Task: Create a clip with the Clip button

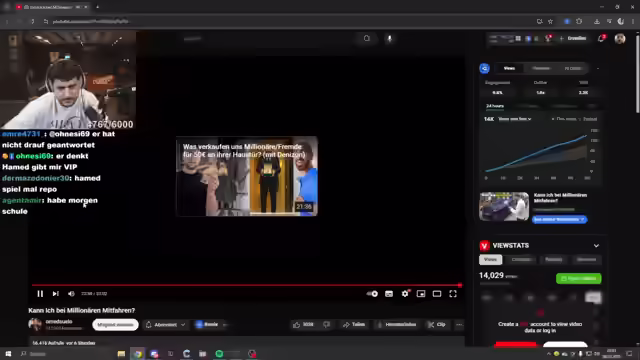Action: tap(437, 324)
